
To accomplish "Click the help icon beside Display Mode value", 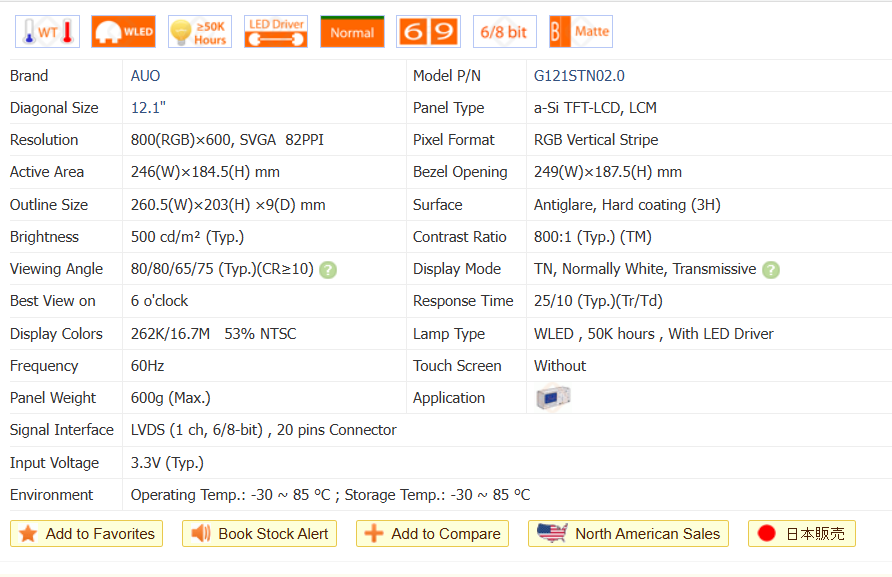I will coord(770,269).
